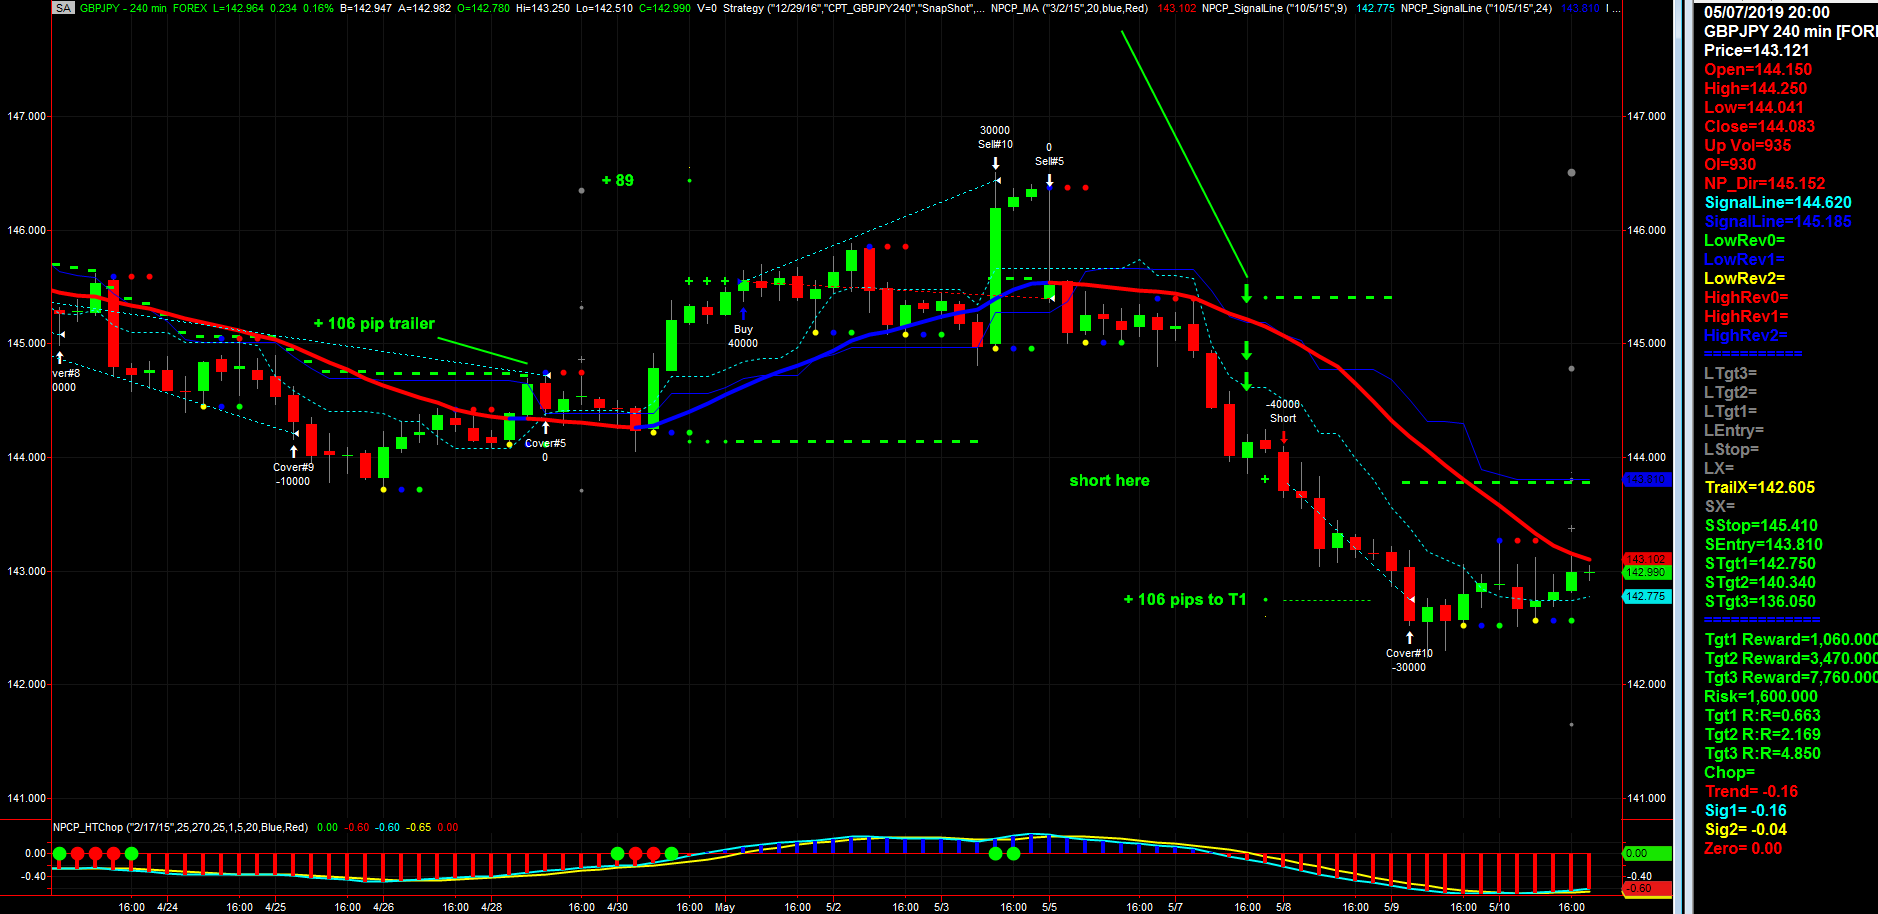Click the Tgt3 R:R=4.850 row
Viewport: 1878px width, 914px height.
1763,753
